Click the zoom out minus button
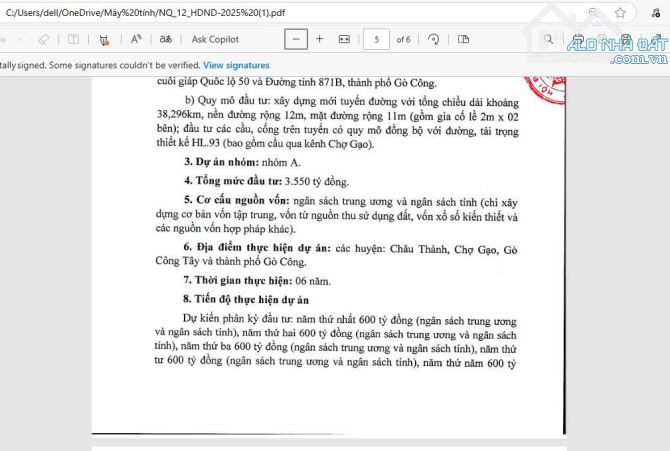The width and height of the screenshot is (670, 451). tap(295, 39)
